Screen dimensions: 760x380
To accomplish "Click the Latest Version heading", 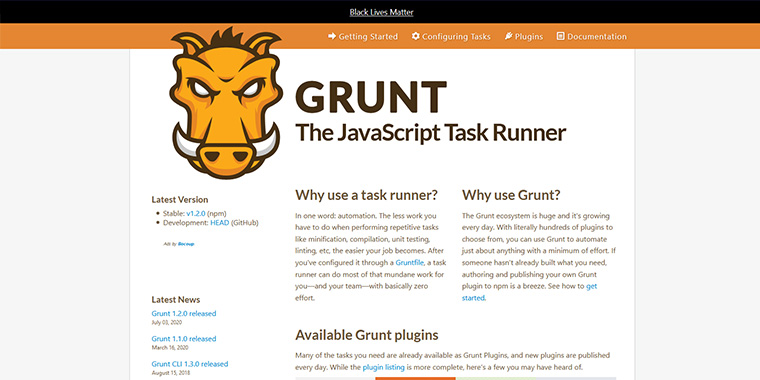I will [x=180, y=199].
